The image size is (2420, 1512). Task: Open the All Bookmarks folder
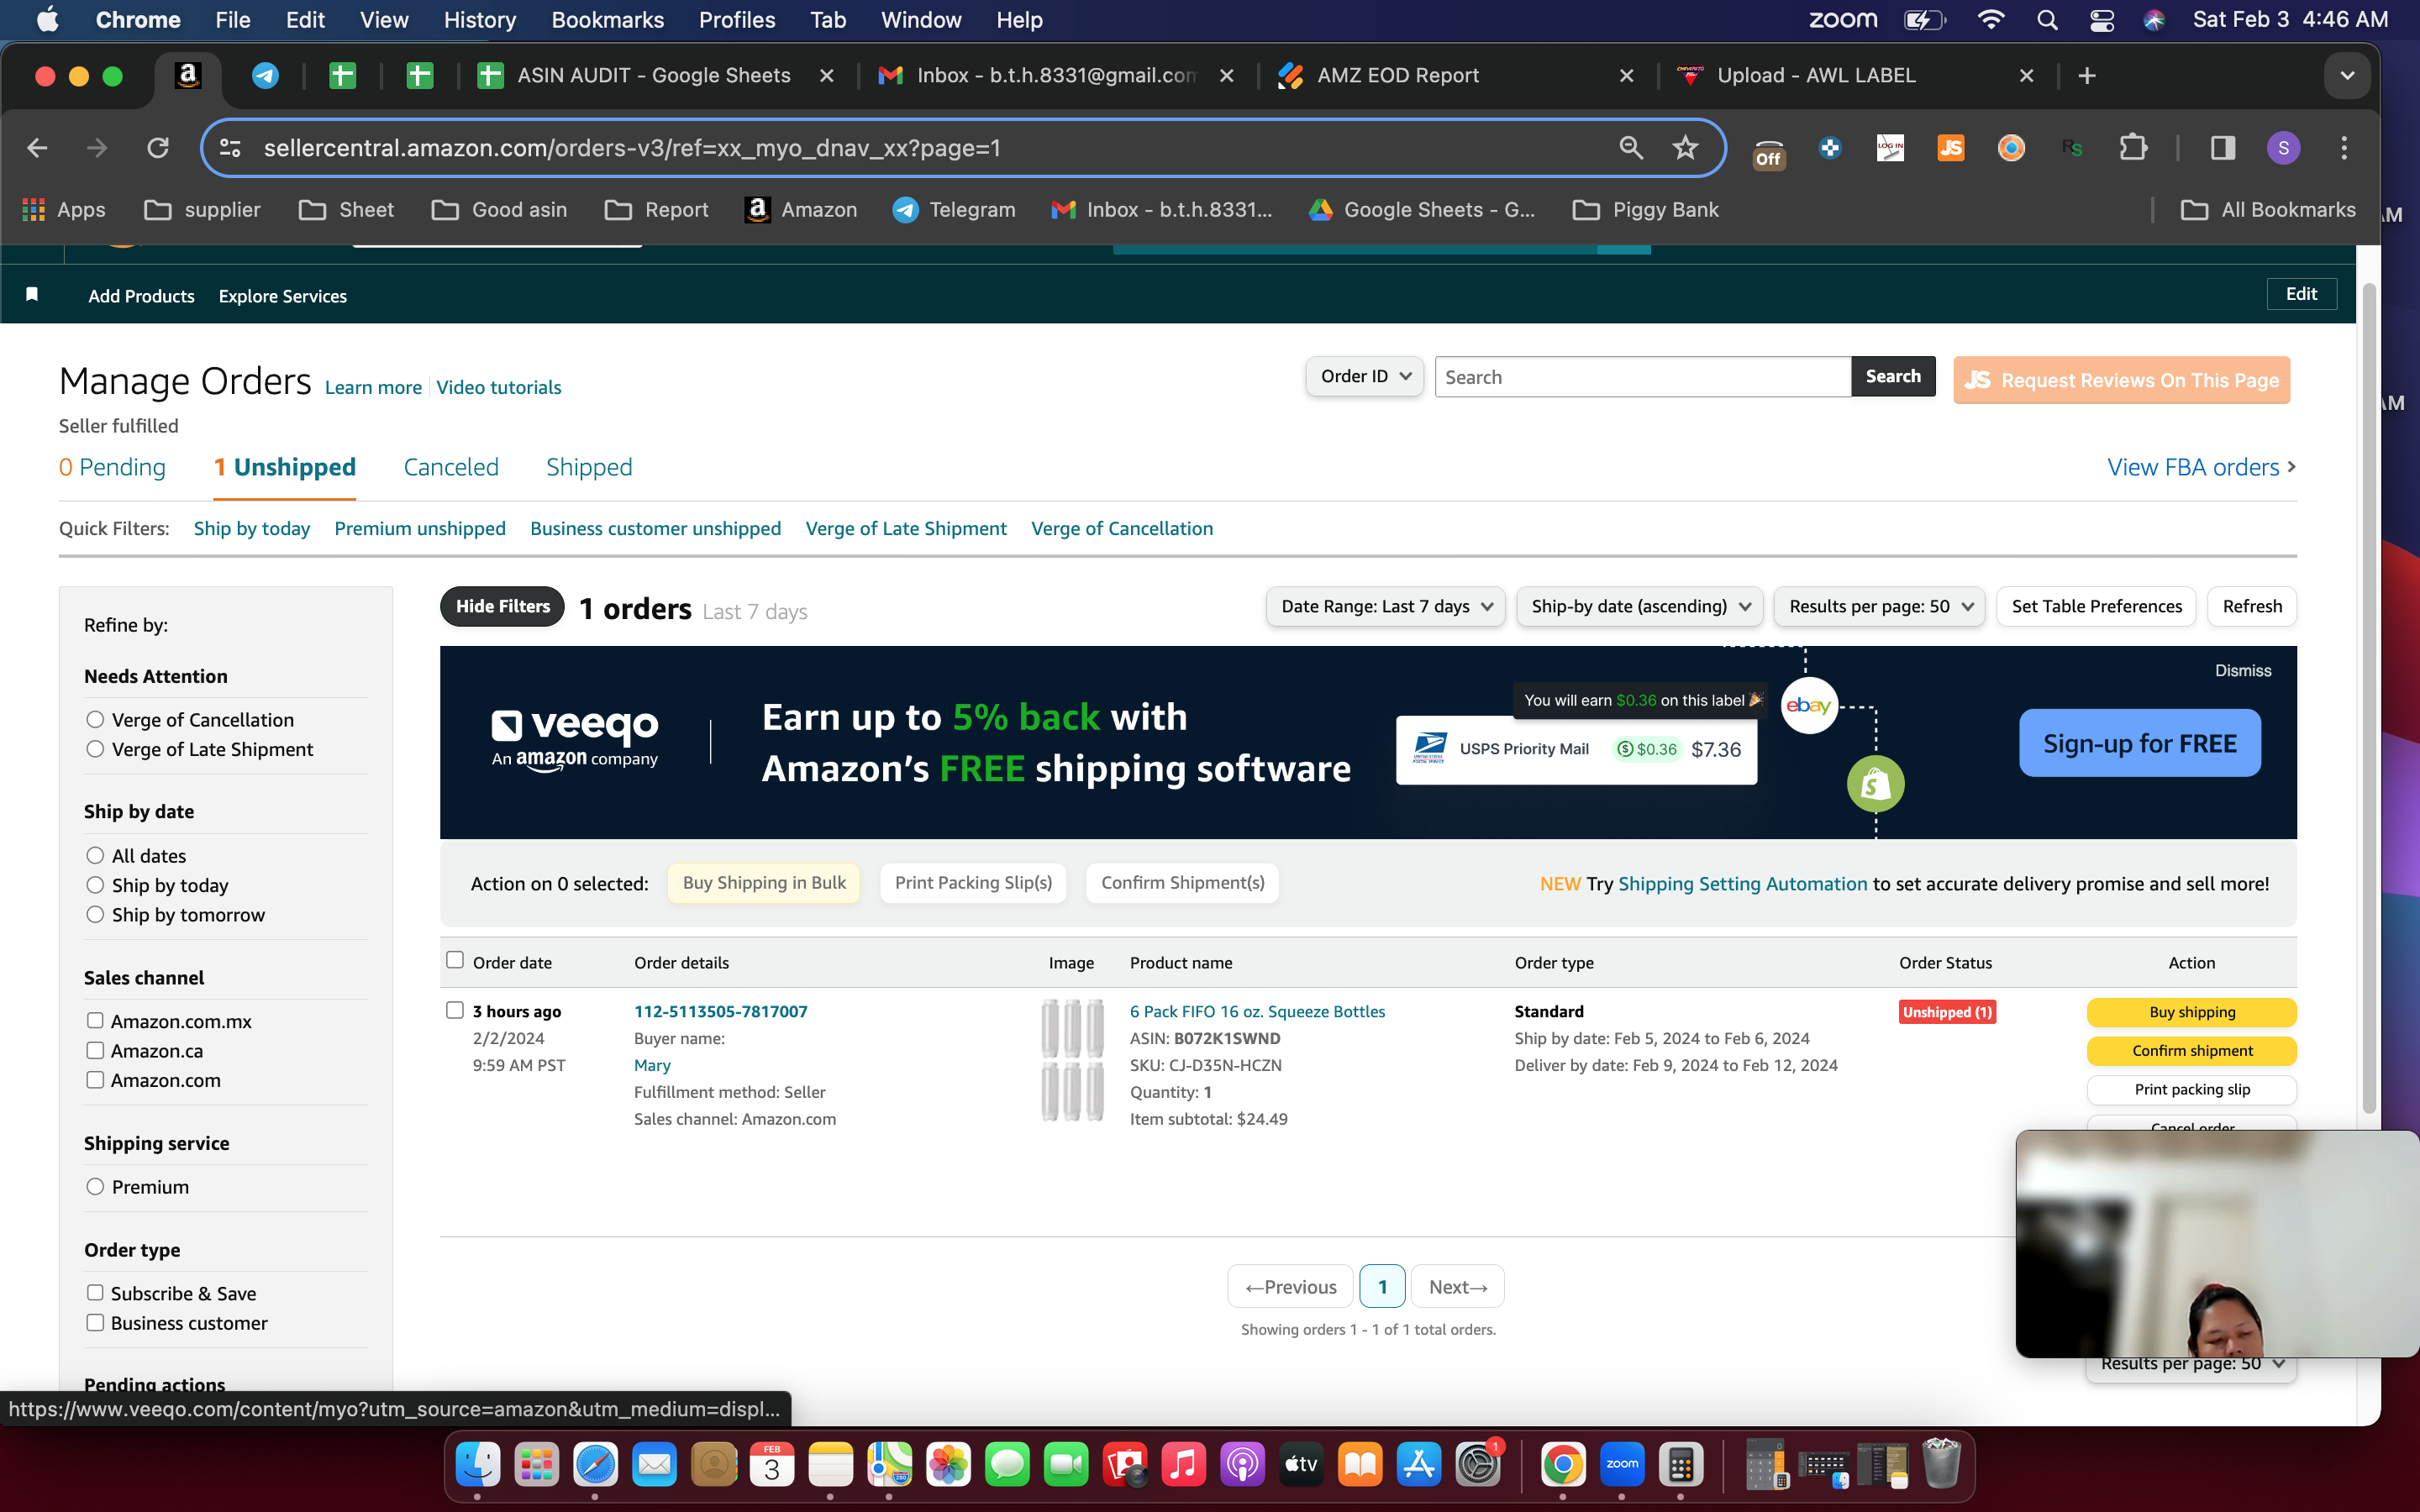click(x=2268, y=210)
